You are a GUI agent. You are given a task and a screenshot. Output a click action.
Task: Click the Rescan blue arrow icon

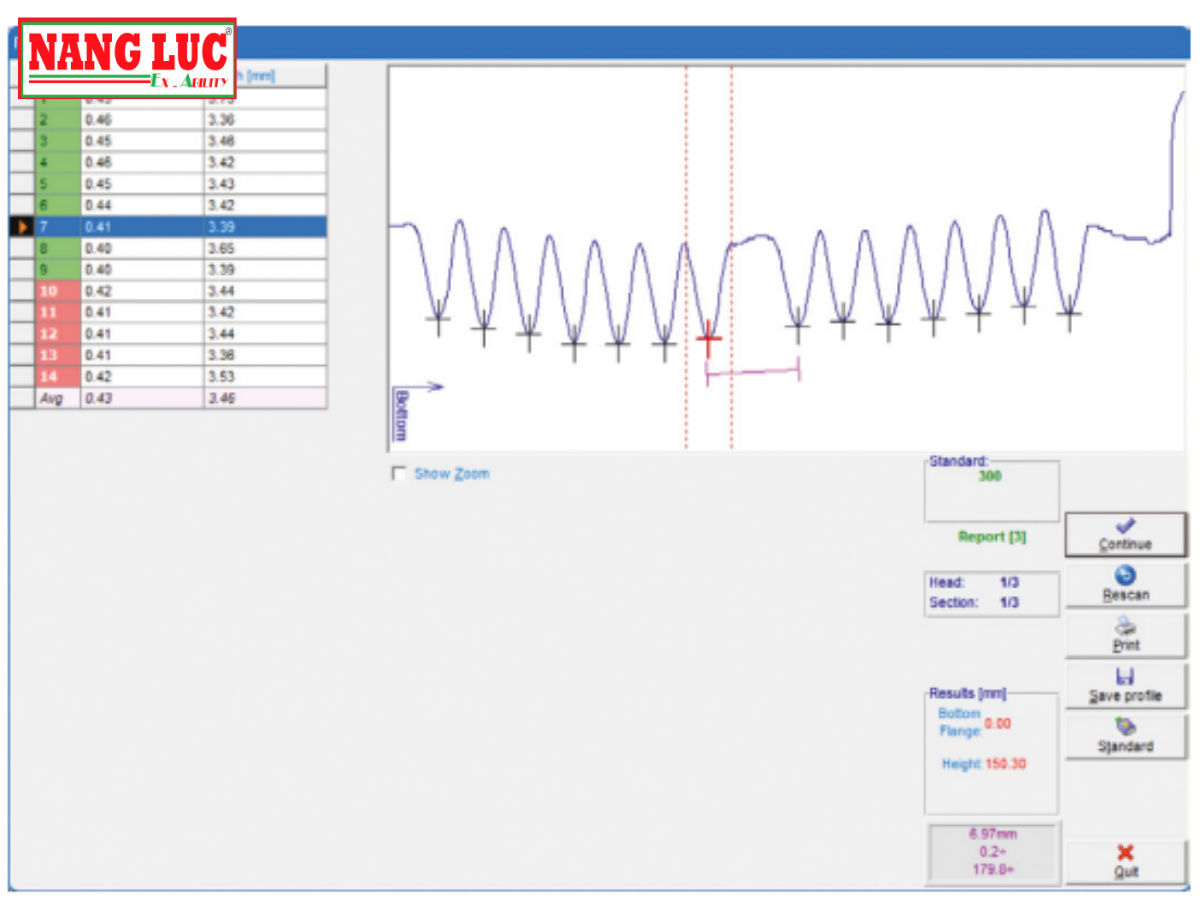tap(1125, 576)
